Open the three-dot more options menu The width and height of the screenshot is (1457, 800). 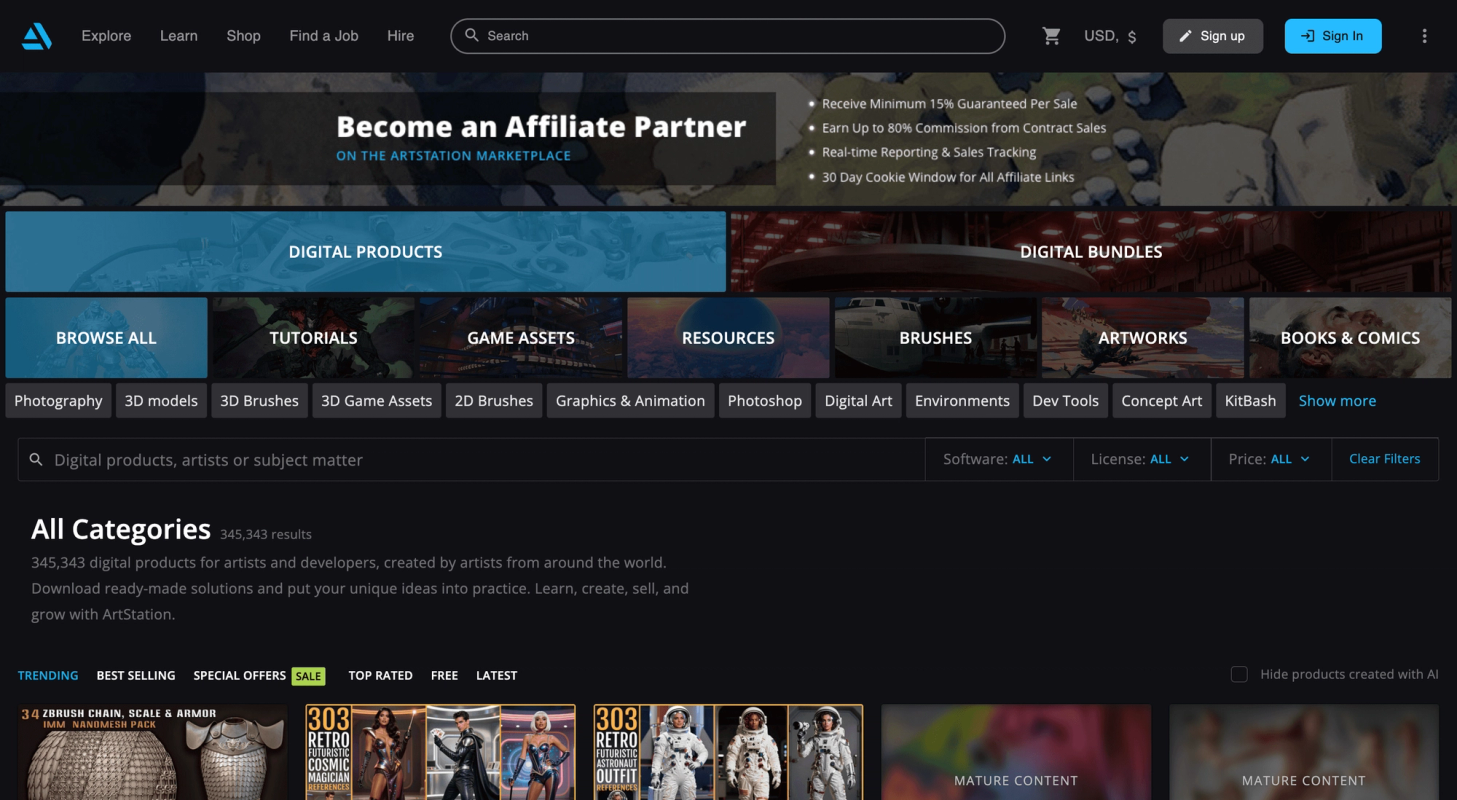coord(1424,36)
